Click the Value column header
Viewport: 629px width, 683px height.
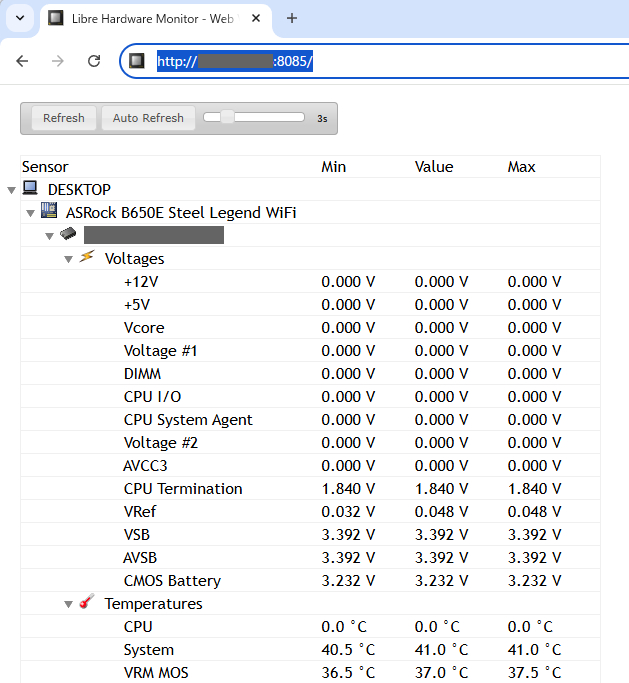point(434,167)
